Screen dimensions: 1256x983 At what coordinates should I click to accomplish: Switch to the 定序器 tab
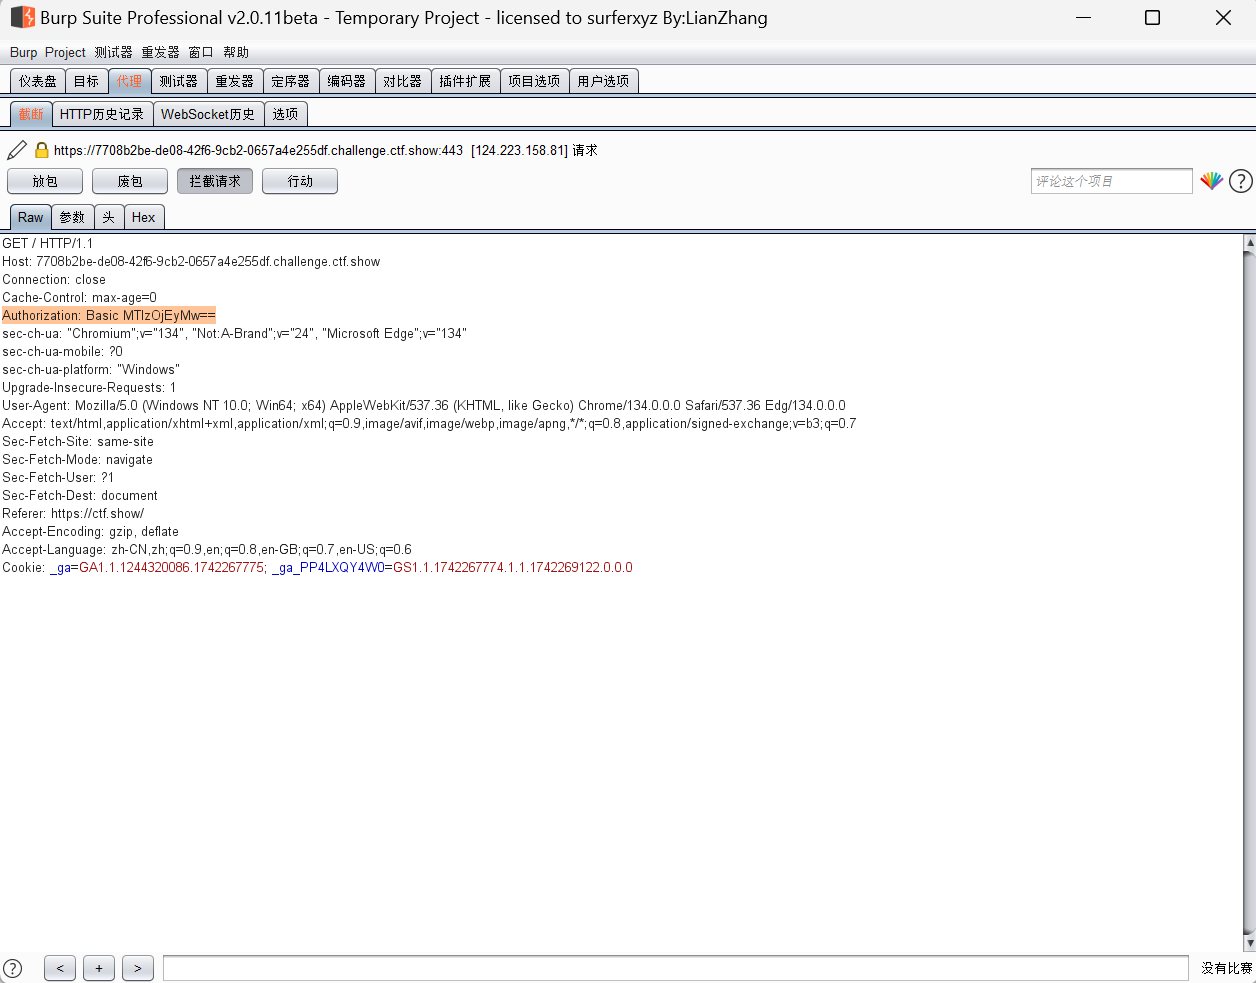(291, 81)
